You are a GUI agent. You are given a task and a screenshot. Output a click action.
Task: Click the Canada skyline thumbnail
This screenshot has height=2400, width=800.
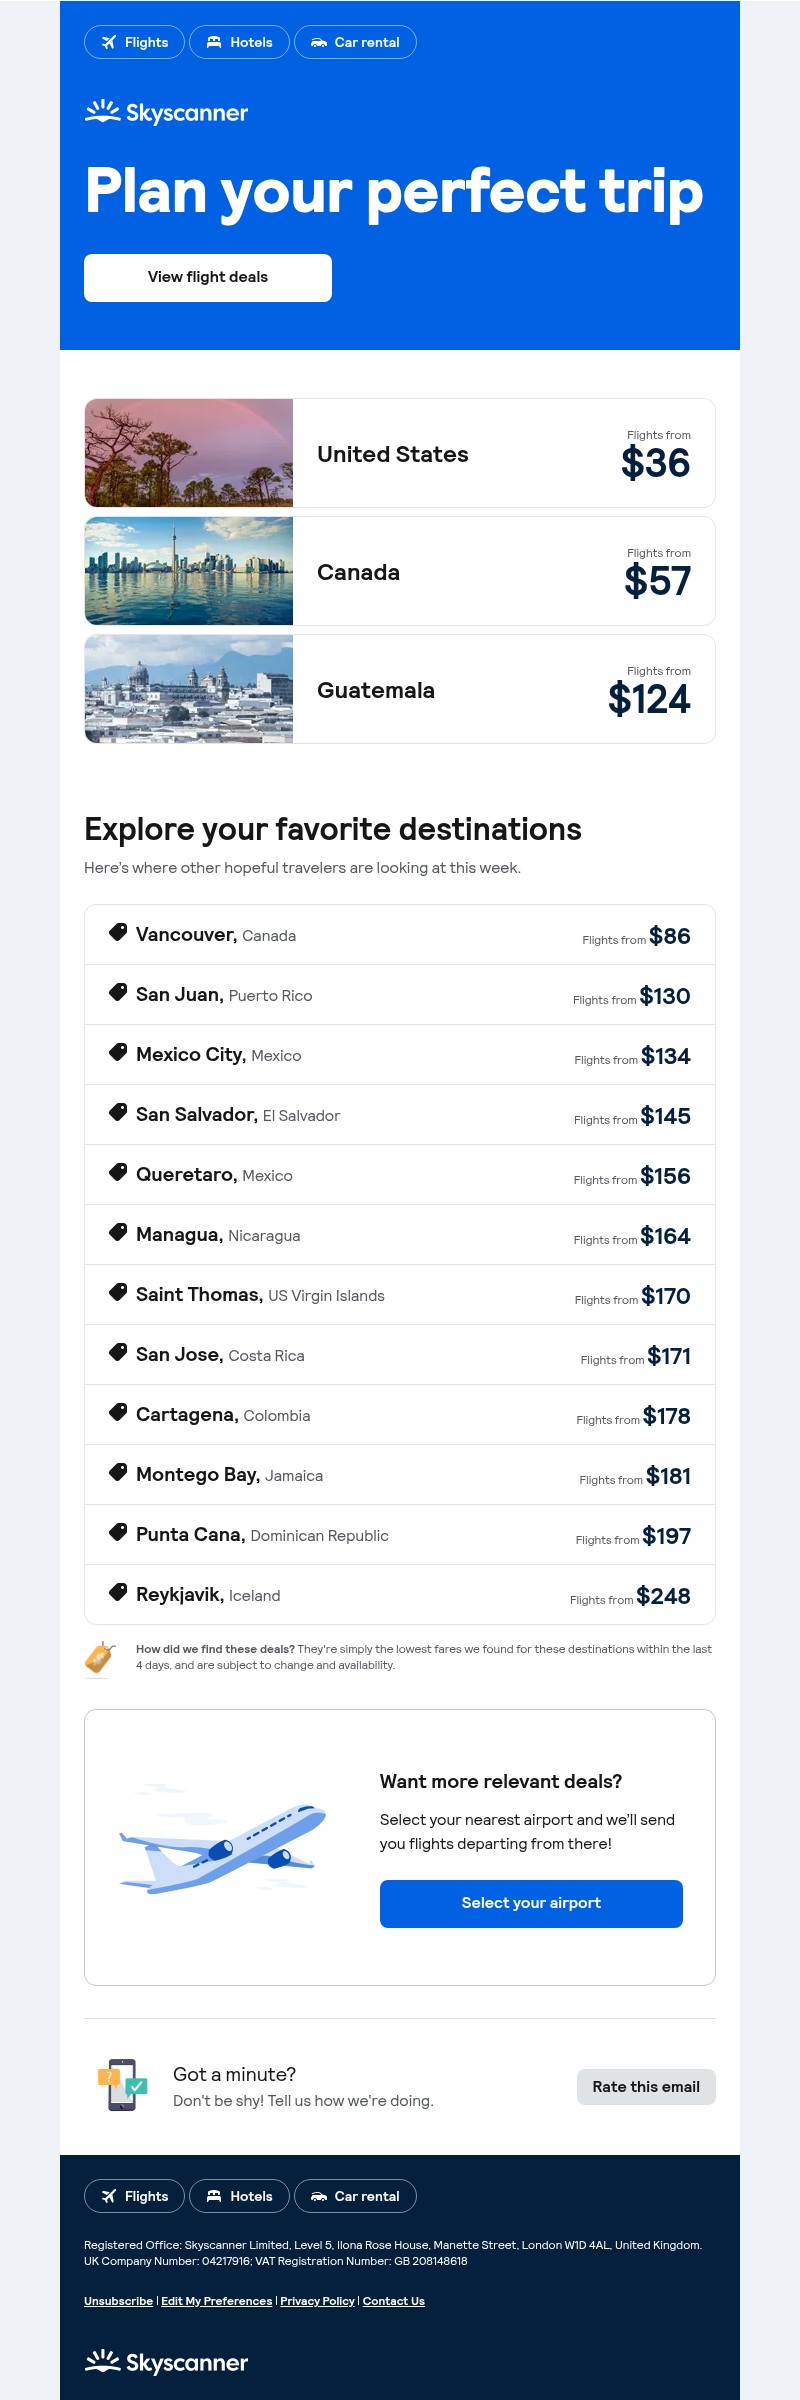[x=189, y=571]
